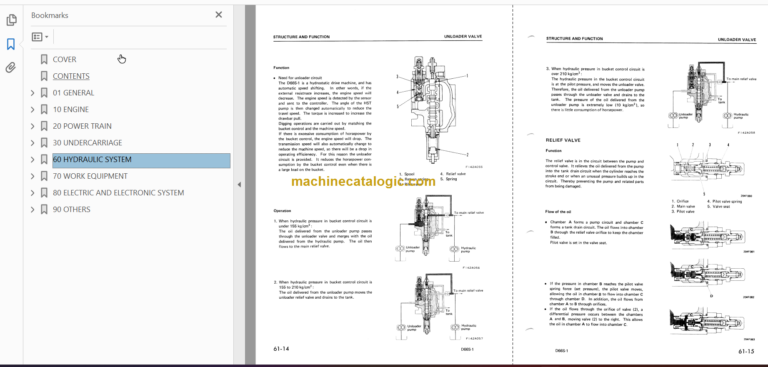Select the 01 GENERAL bookmark
The height and width of the screenshot is (367, 768).
[73, 93]
